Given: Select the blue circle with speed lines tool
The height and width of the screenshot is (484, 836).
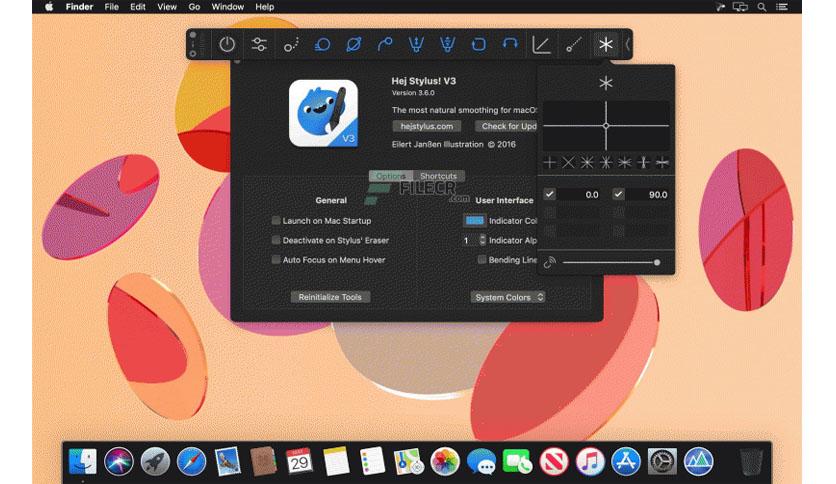Looking at the screenshot, I should 323,44.
